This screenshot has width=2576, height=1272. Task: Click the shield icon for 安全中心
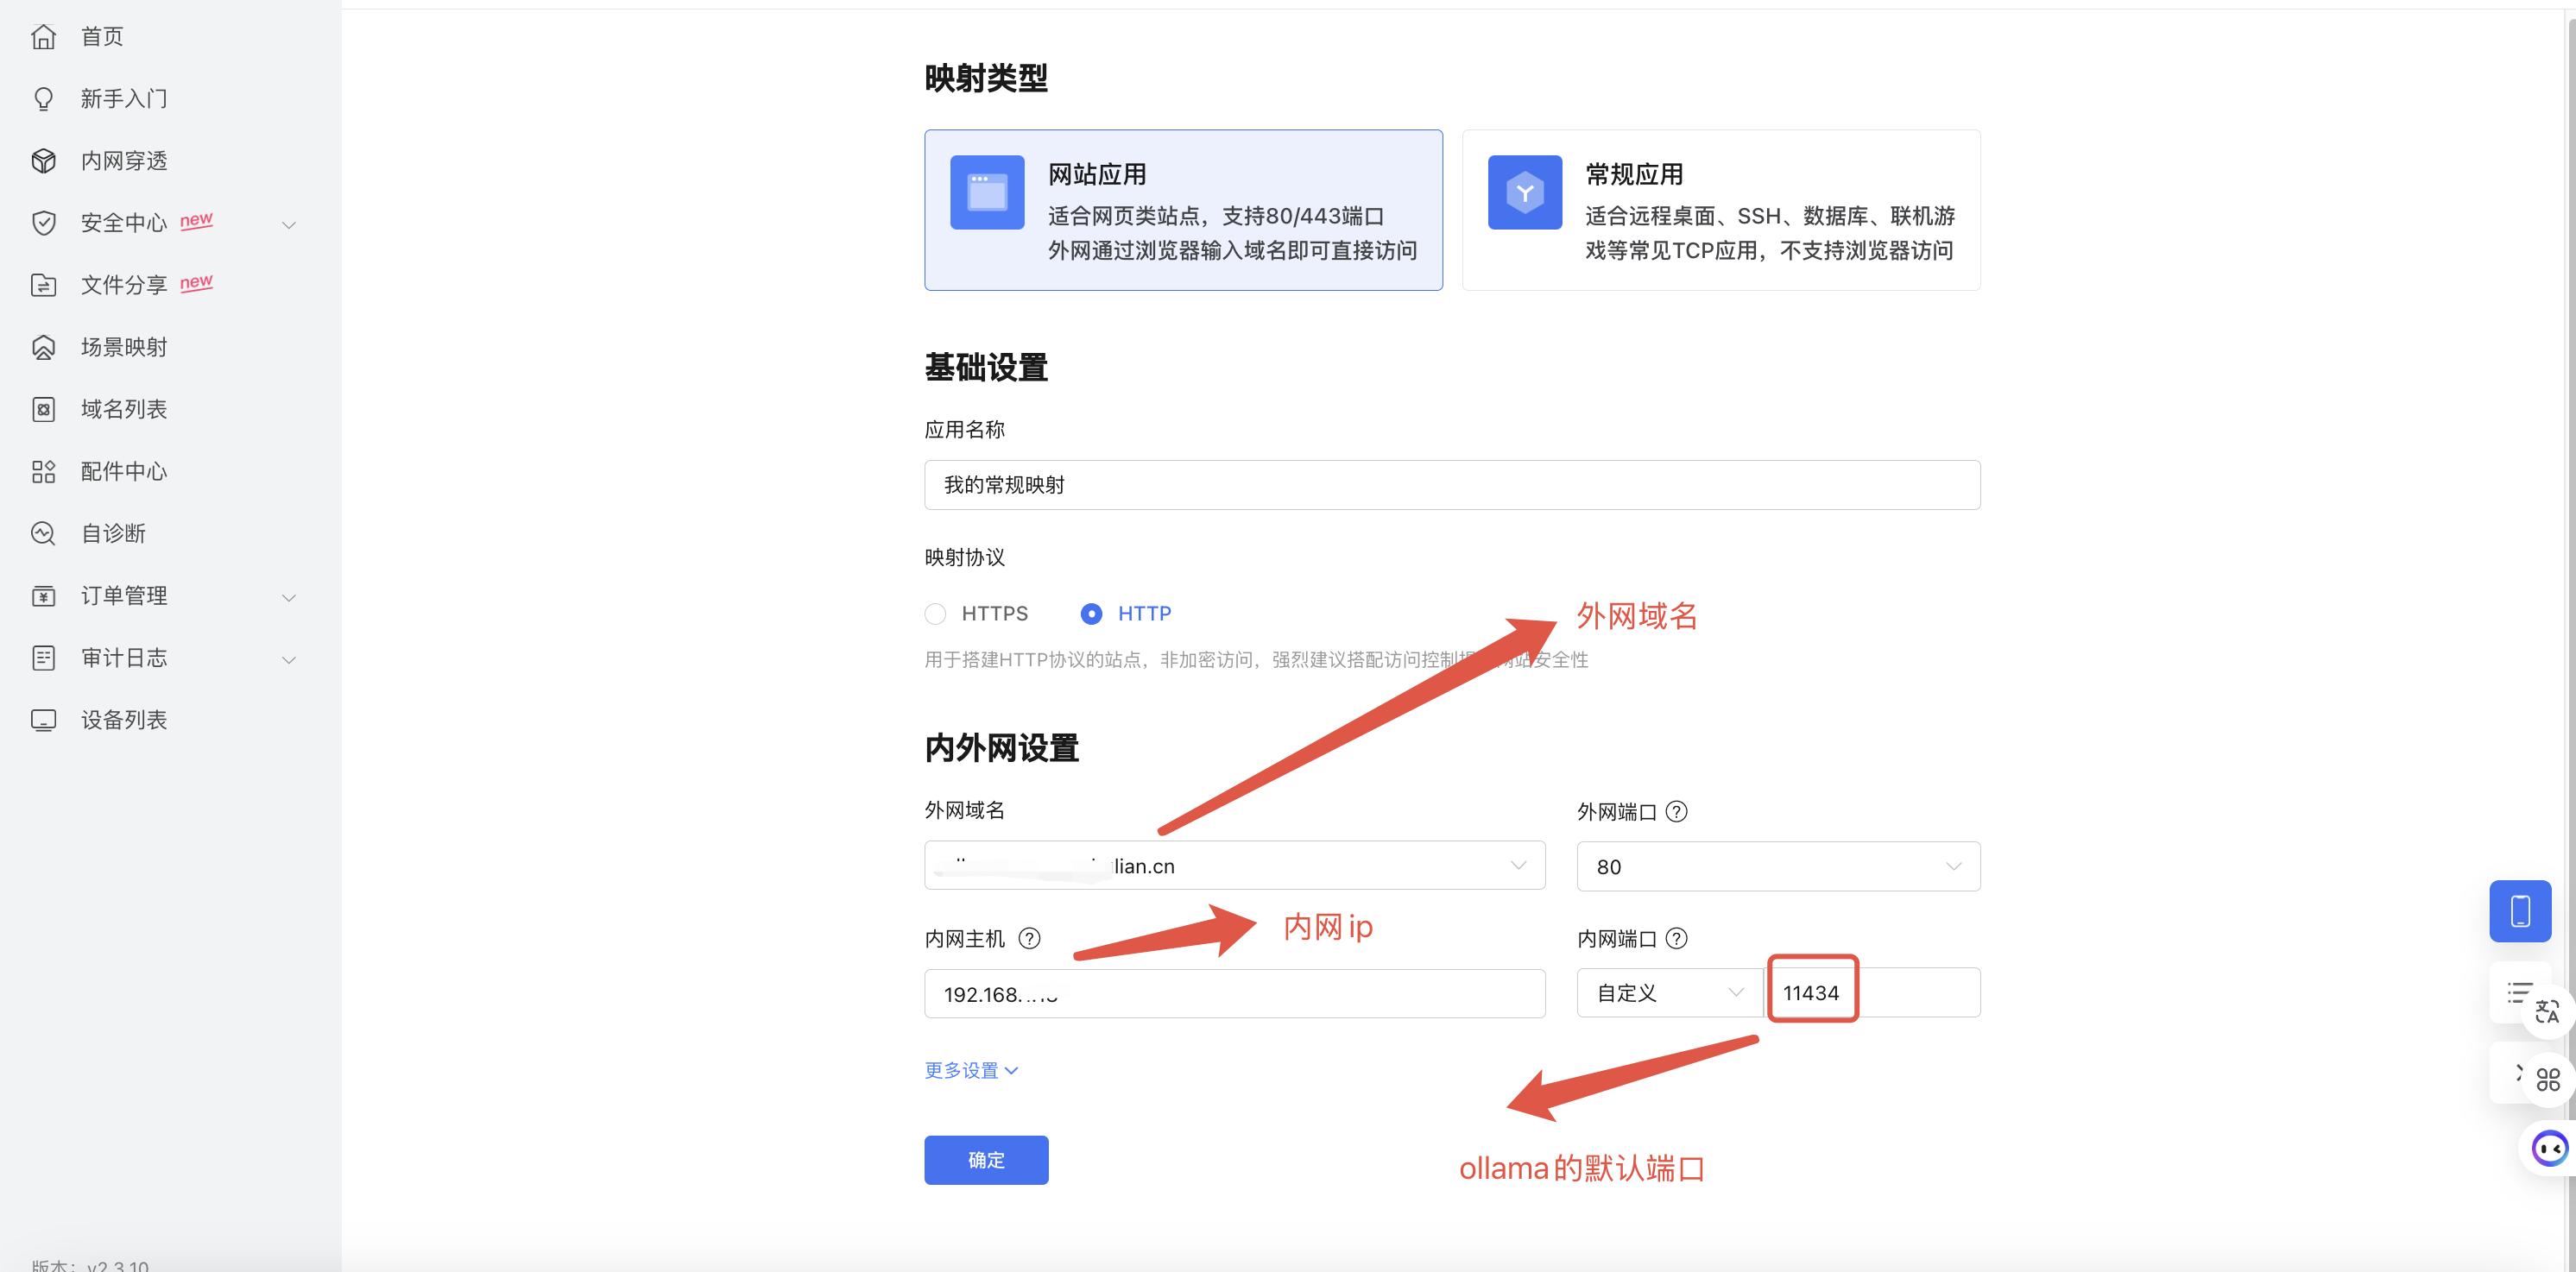pos(43,223)
